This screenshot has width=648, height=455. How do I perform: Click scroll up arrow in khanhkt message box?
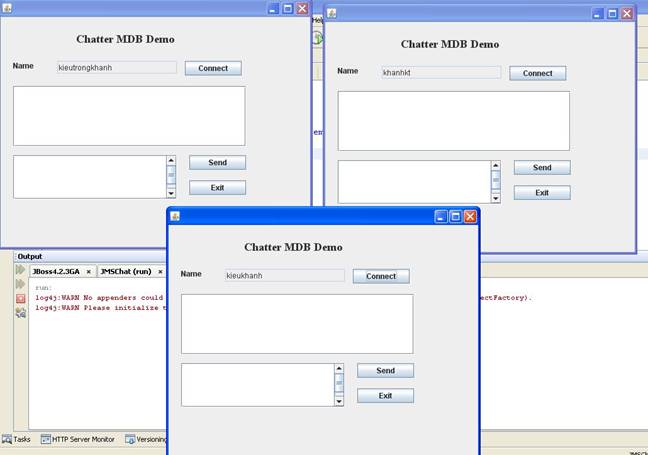pos(496,165)
